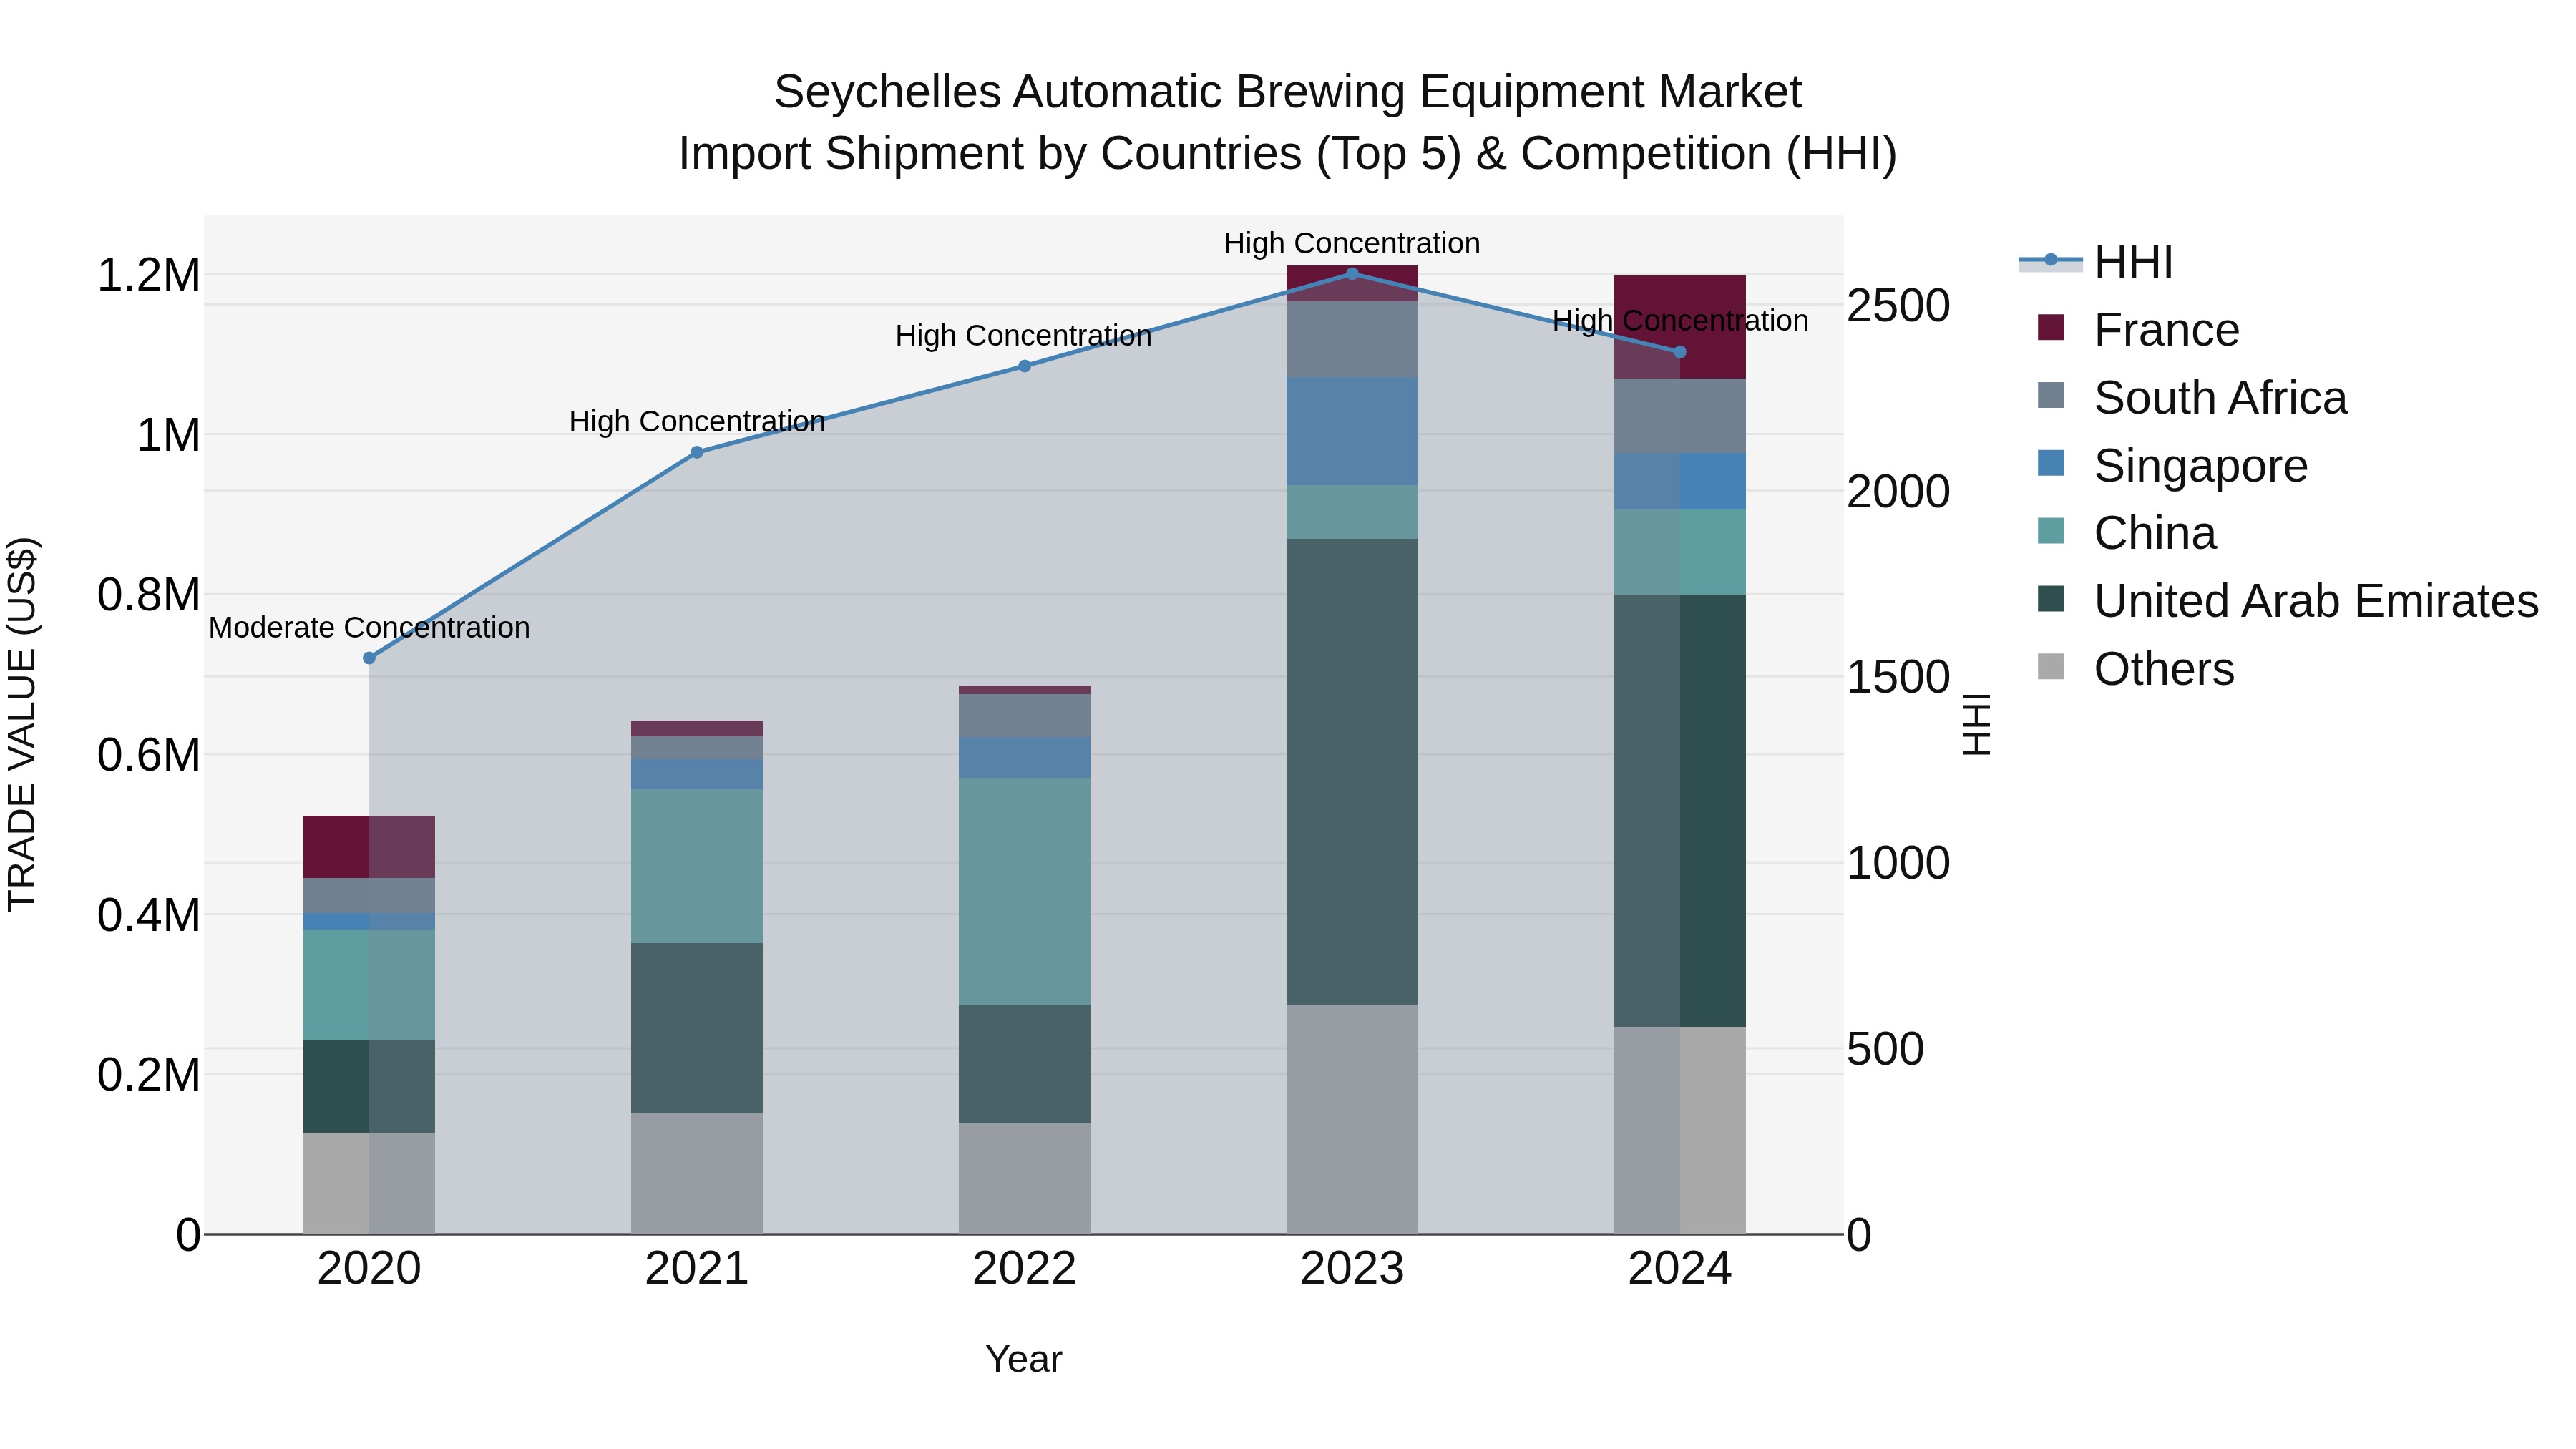Click the chart title 'Seychelles Automatic Brewing Equipment Market'

[x=1288, y=92]
